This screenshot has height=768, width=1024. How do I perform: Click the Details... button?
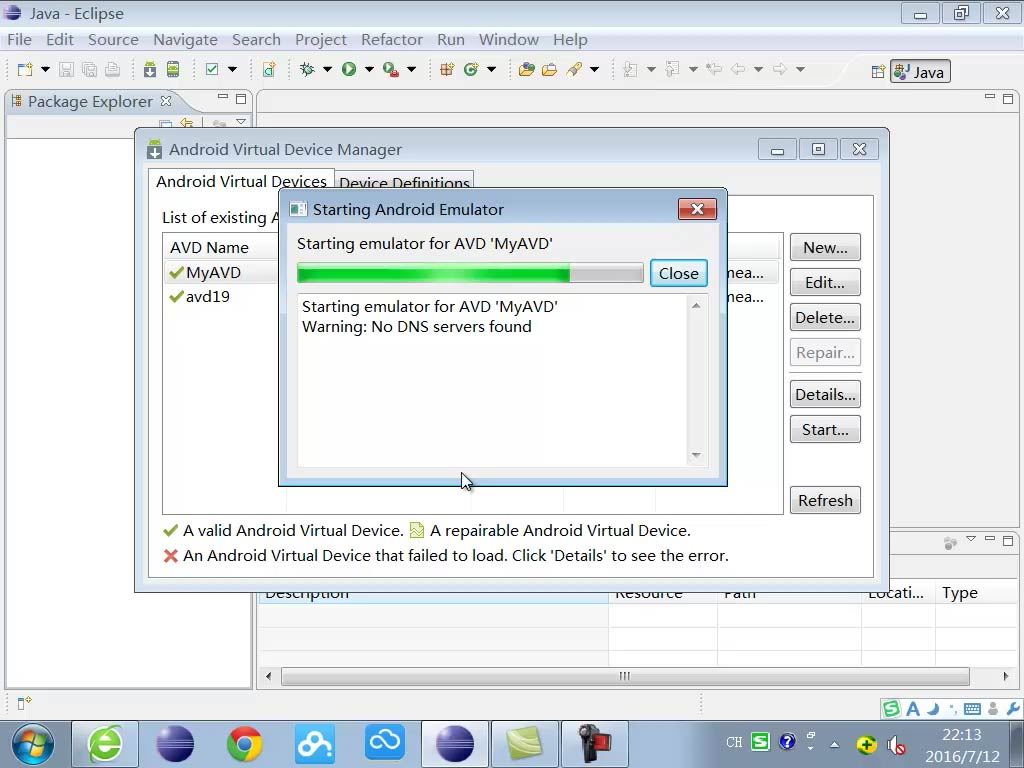pyautogui.click(x=825, y=394)
